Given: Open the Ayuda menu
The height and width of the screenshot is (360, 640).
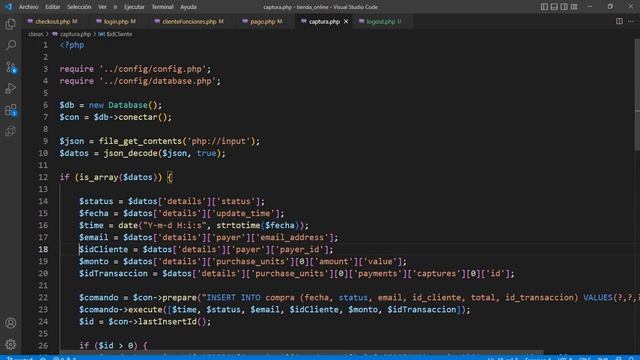Looking at the screenshot, I should pyautogui.click(x=188, y=7).
